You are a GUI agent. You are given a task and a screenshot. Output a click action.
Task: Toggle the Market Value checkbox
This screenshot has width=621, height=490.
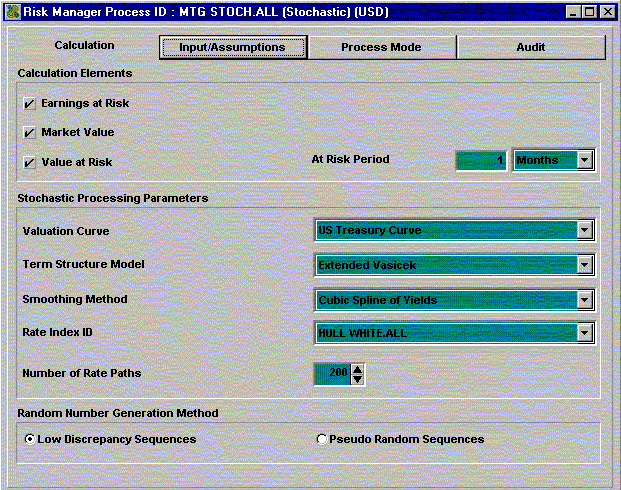29,133
